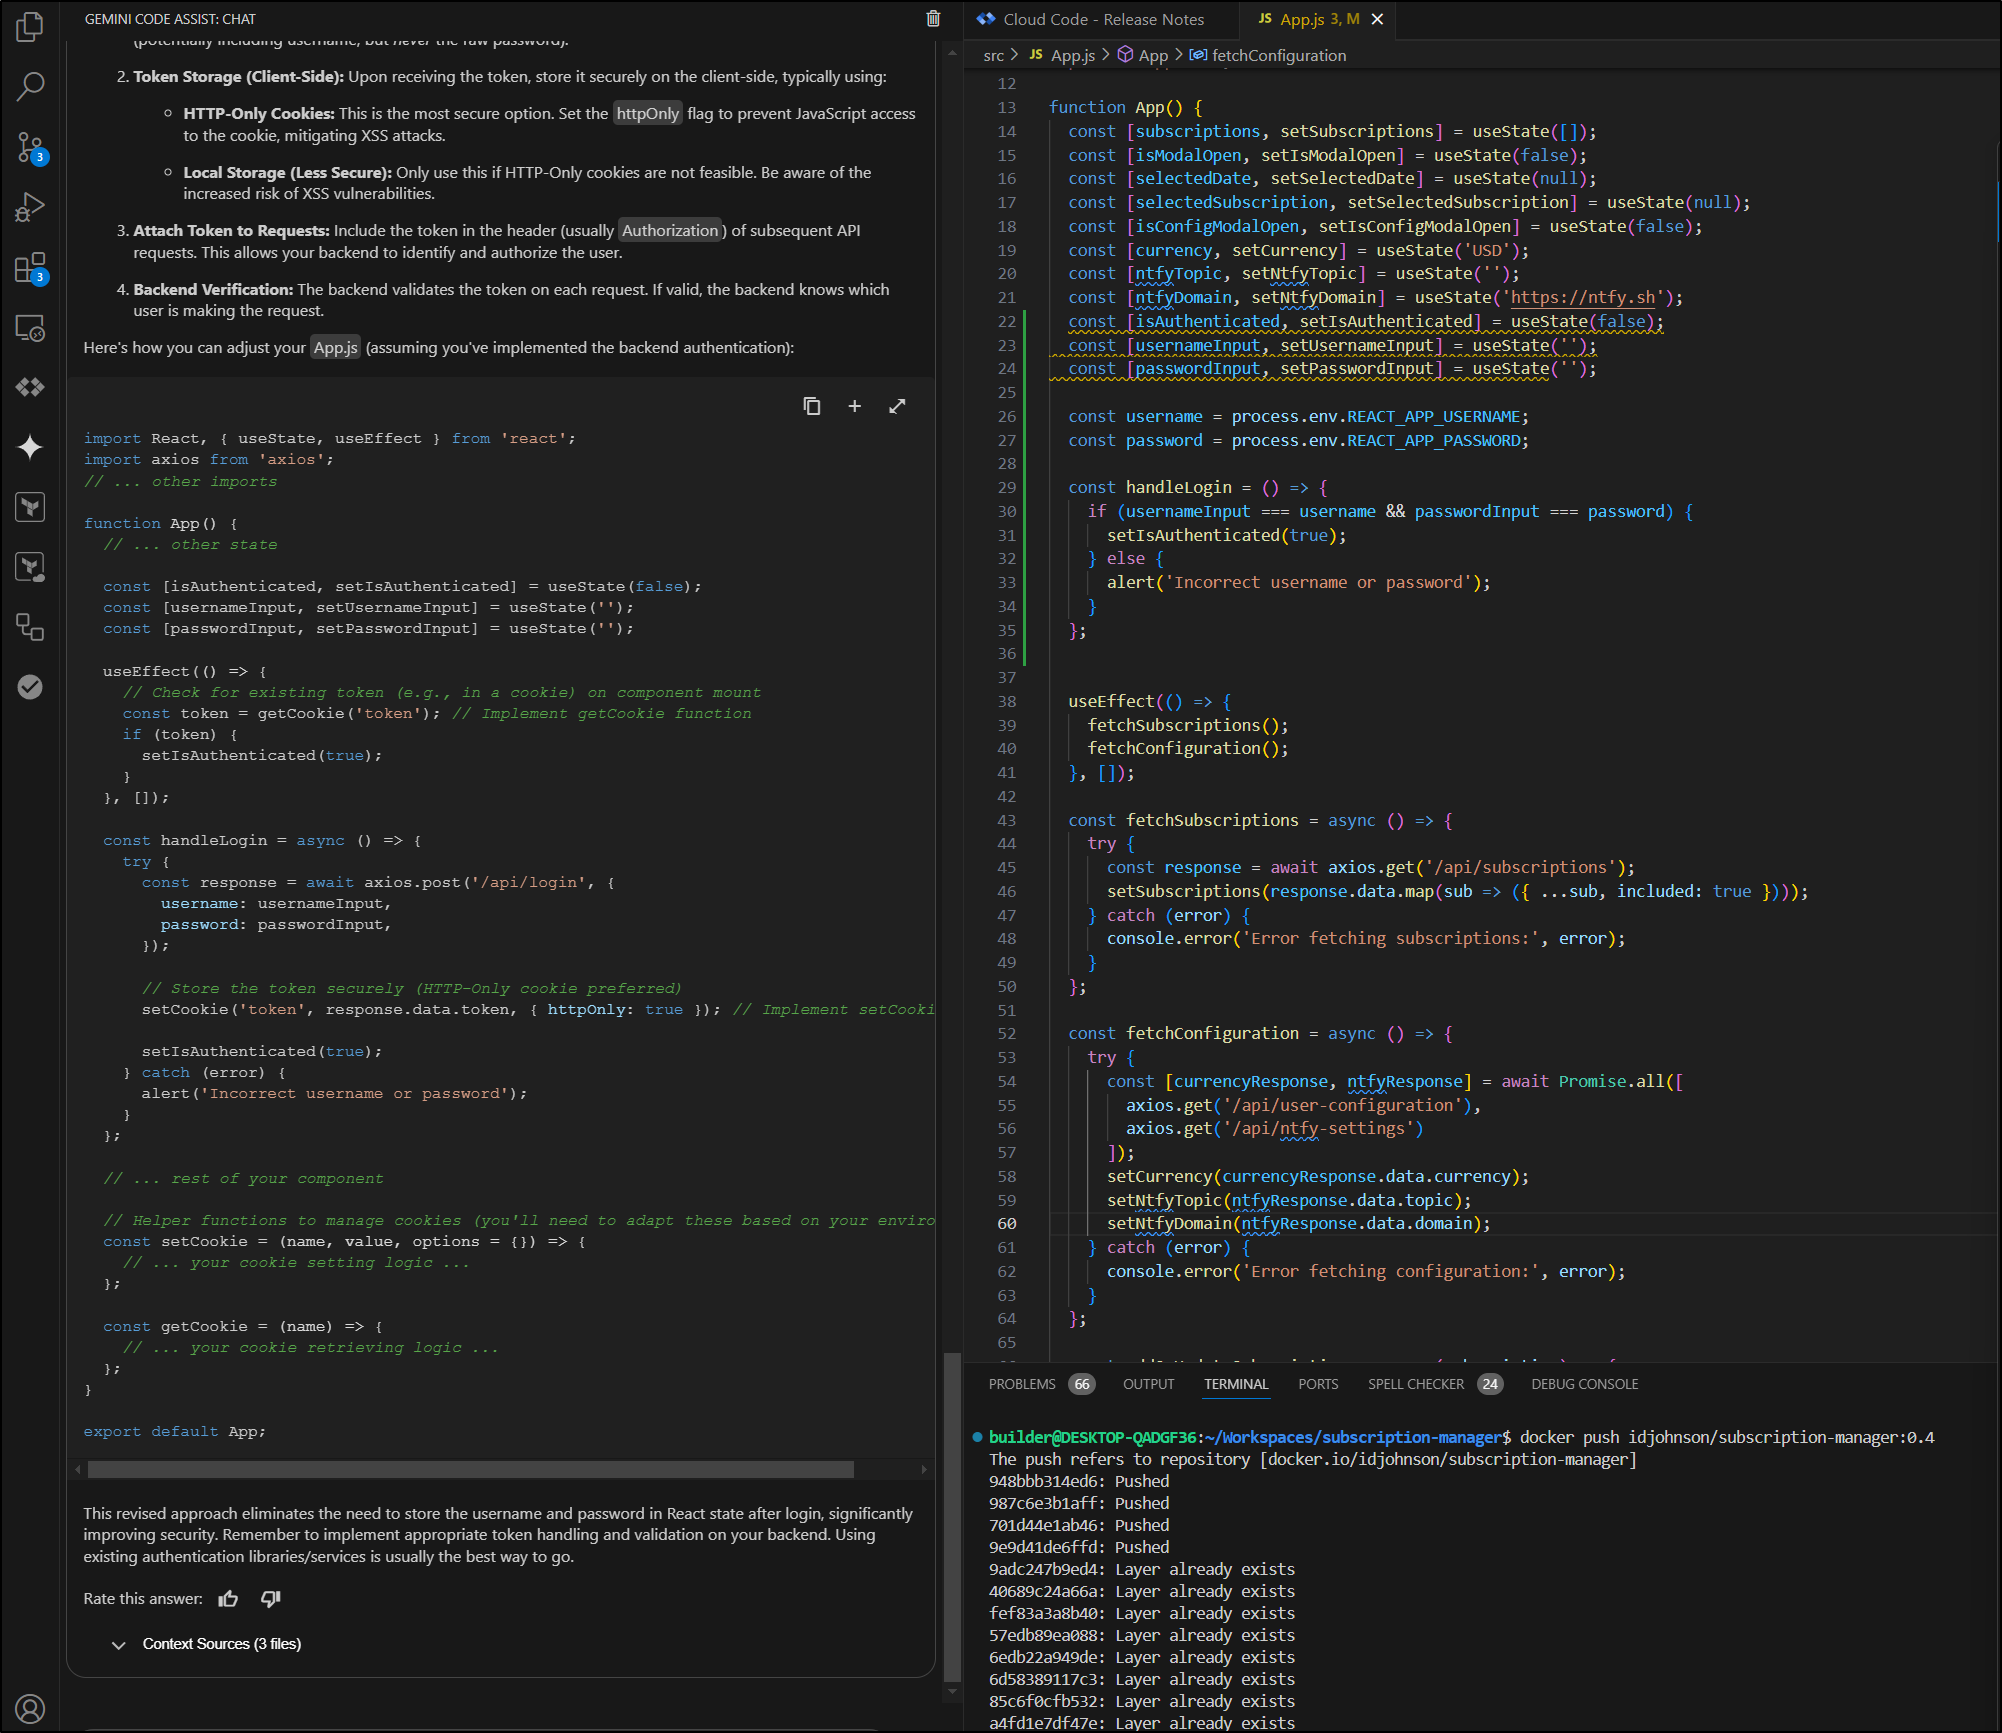Click REACT_APP_USERNAME on line 26

click(x=1434, y=416)
